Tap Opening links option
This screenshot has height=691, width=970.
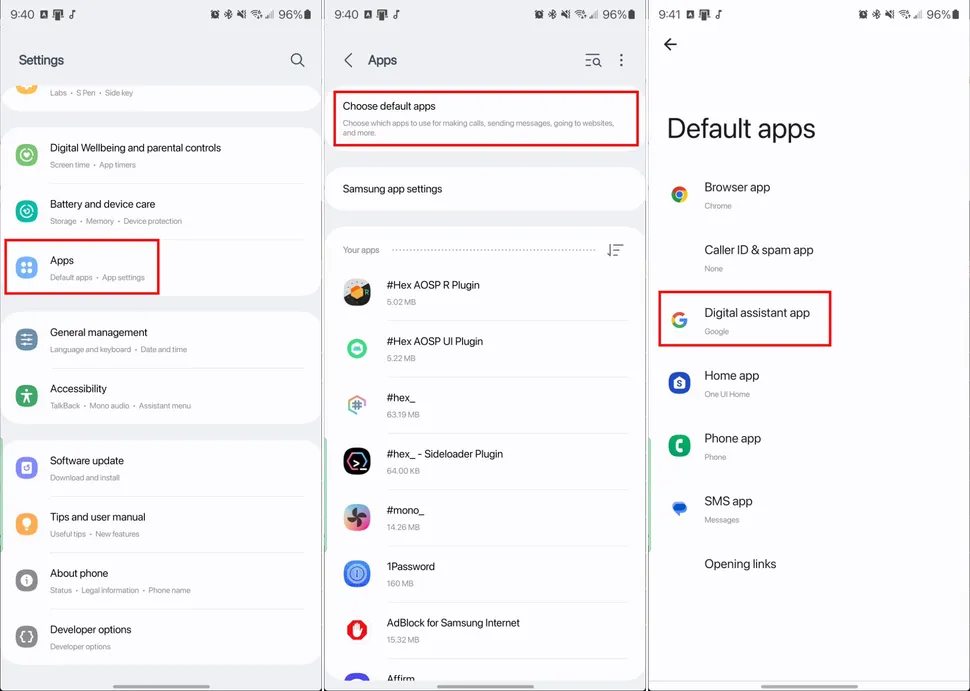click(740, 564)
